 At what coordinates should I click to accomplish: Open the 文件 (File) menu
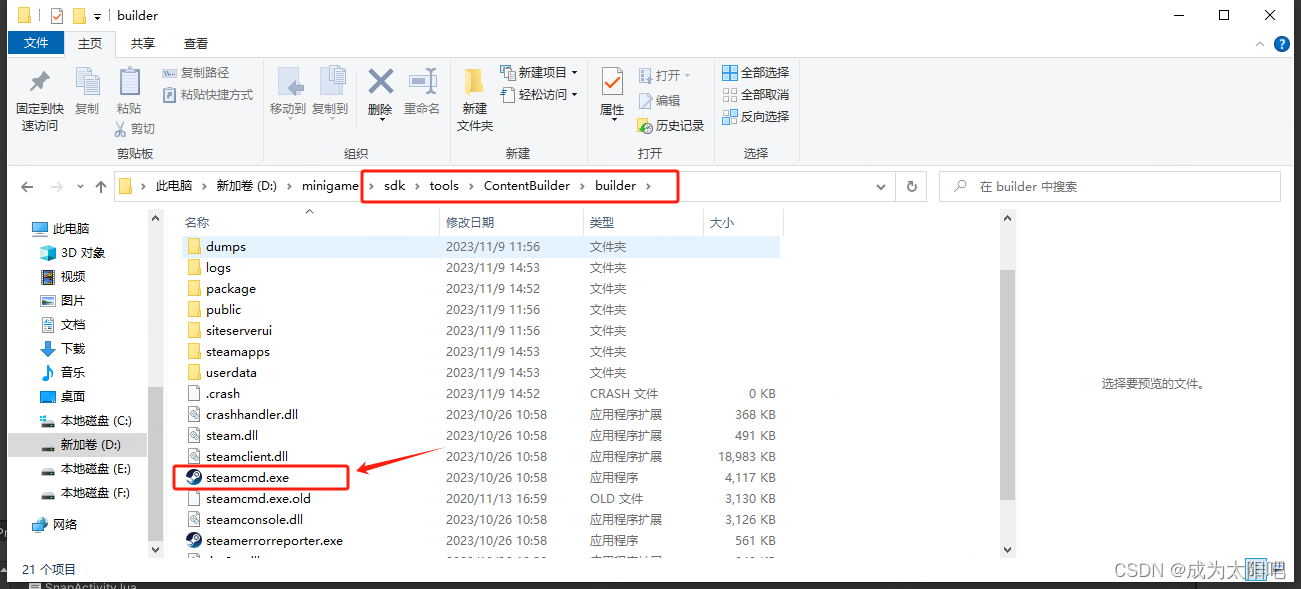pyautogui.click(x=36, y=43)
